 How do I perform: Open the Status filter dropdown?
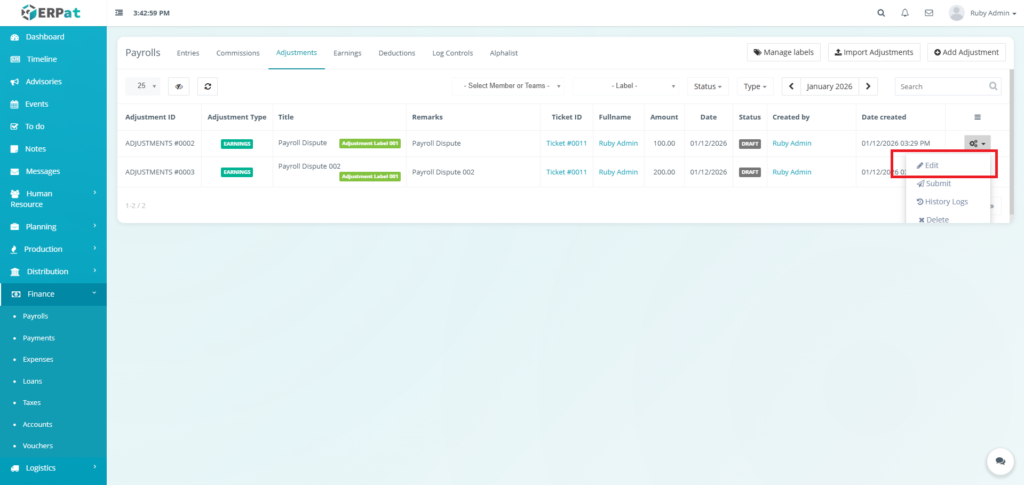[708, 86]
